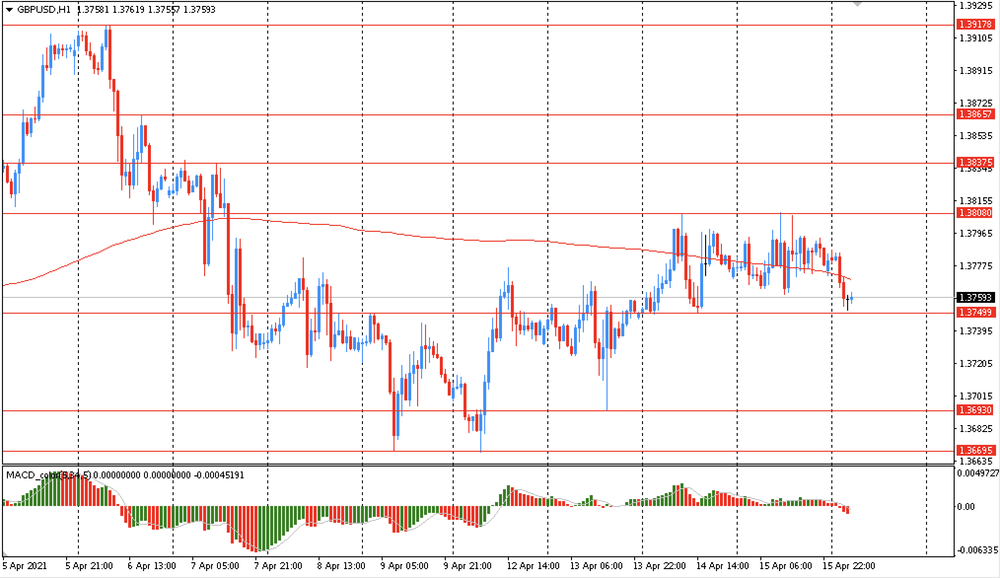Click the 15 Apr 06:00 time label

pos(786,566)
